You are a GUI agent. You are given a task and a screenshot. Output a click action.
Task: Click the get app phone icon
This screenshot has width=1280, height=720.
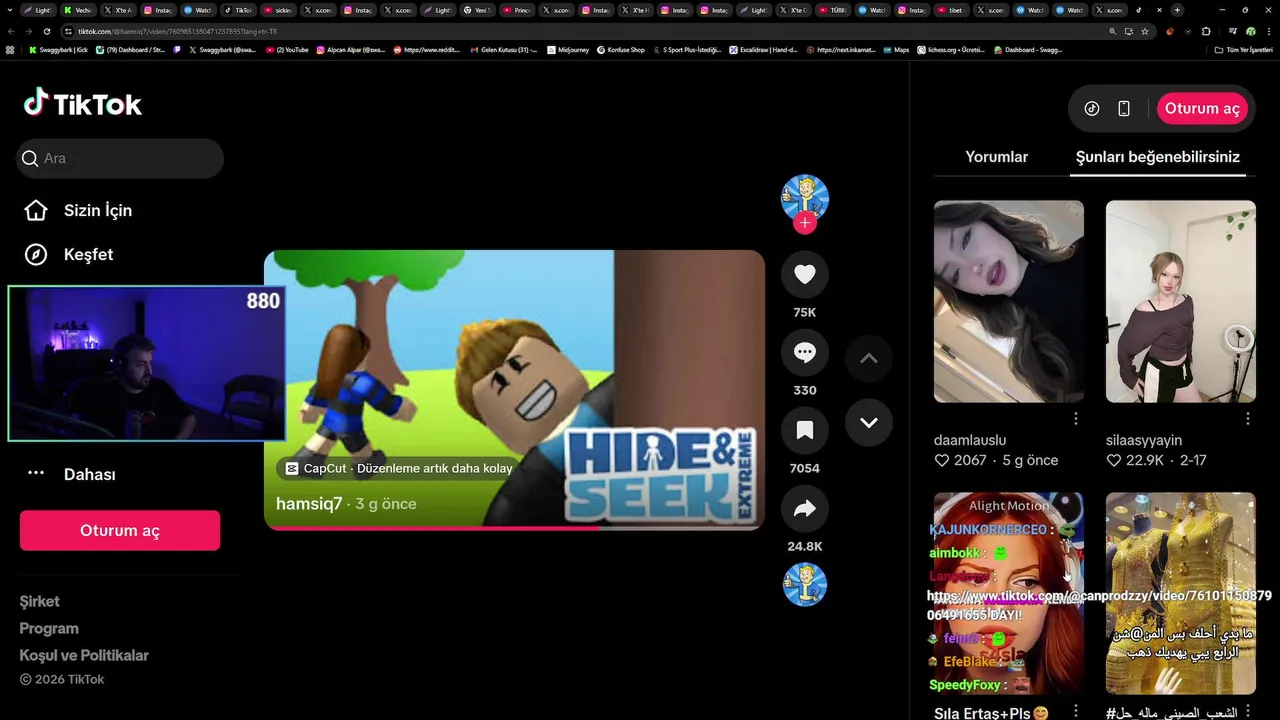(1124, 108)
